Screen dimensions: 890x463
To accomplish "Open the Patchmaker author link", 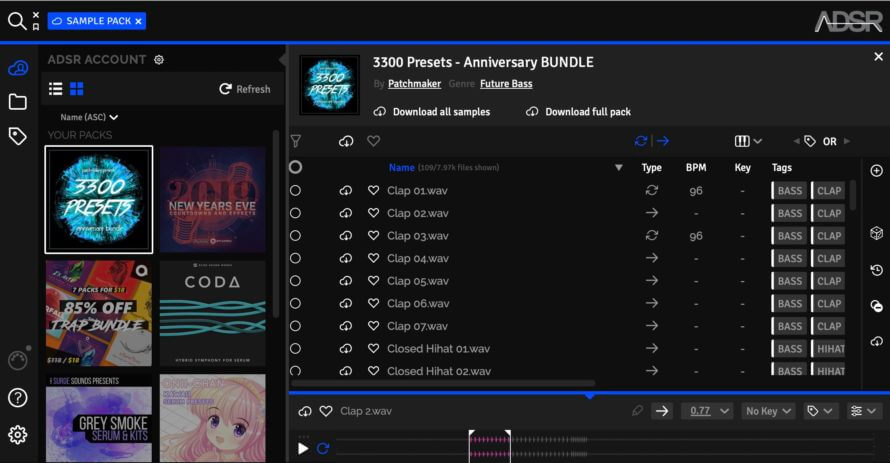I will 415,84.
